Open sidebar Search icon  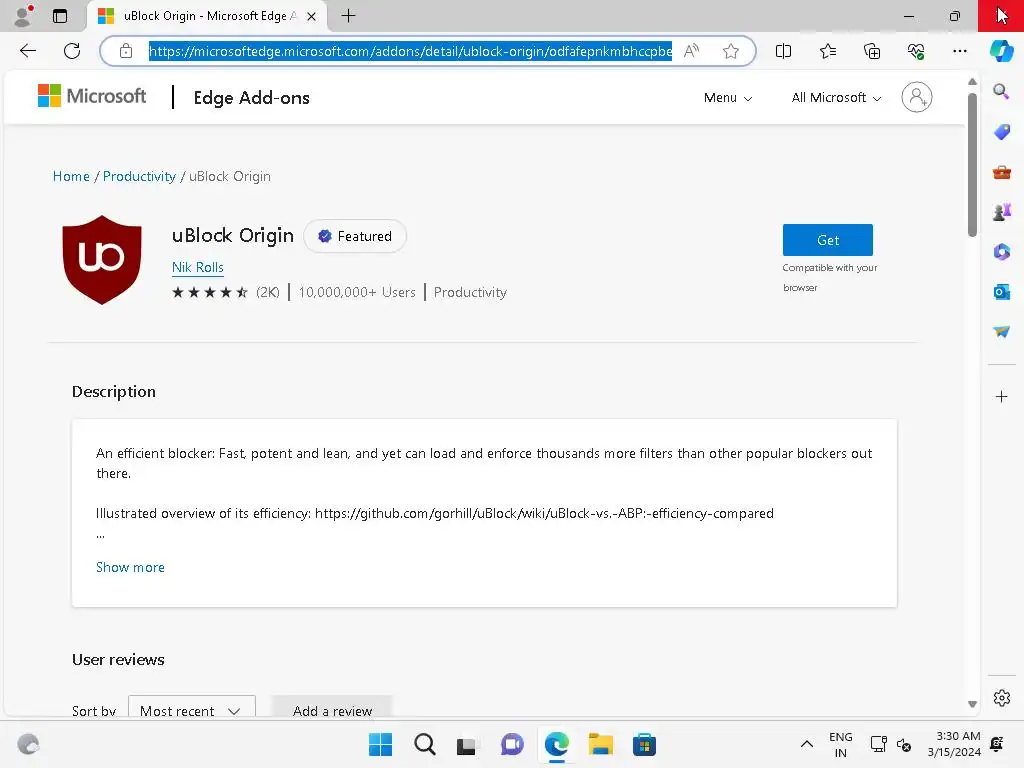pyautogui.click(x=1001, y=91)
